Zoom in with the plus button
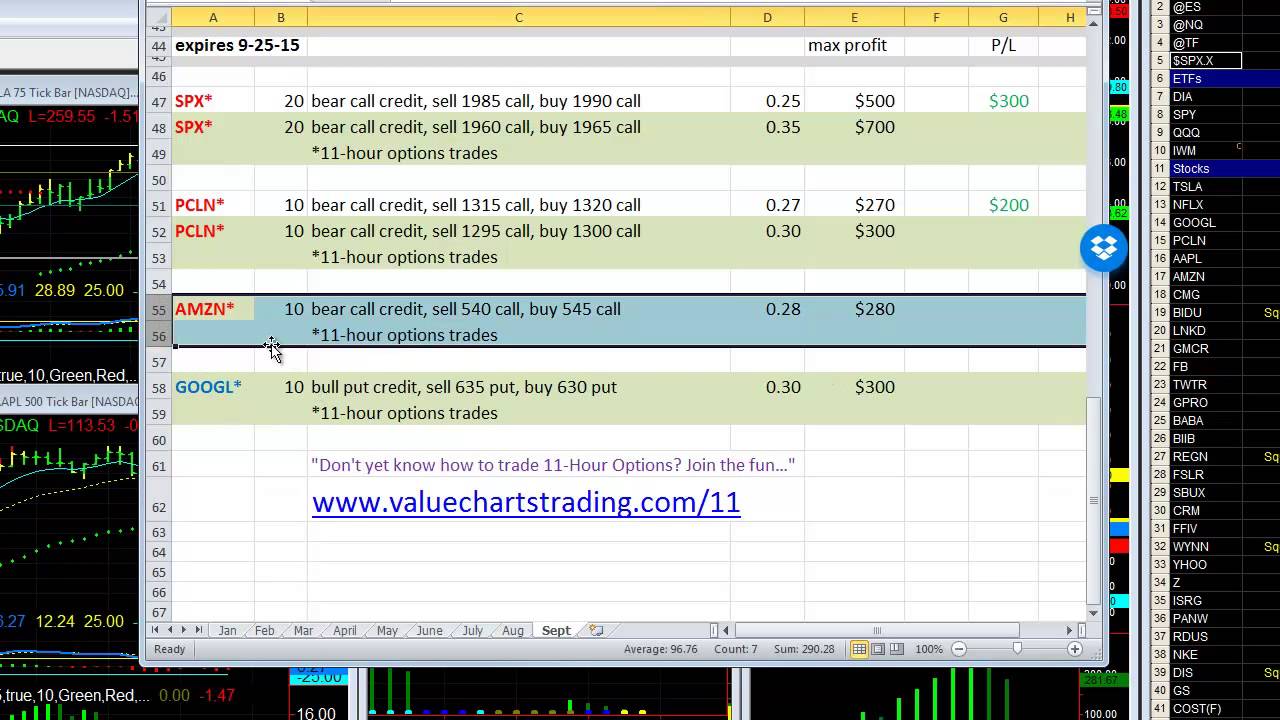Screen dimensions: 1280x720 [1075, 649]
